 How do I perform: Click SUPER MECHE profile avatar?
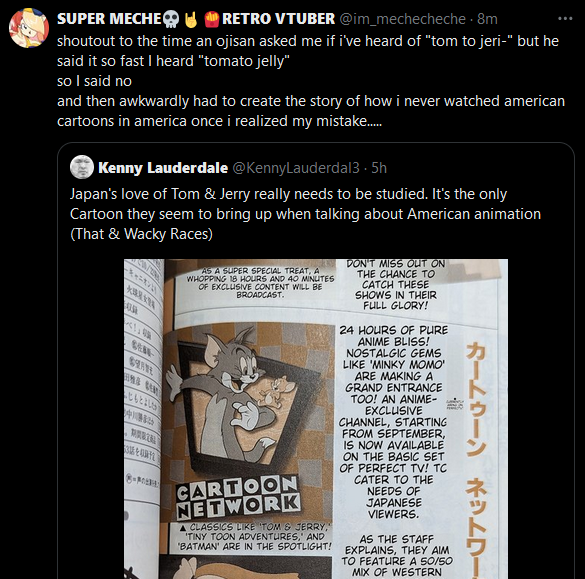pyautogui.click(x=29, y=28)
